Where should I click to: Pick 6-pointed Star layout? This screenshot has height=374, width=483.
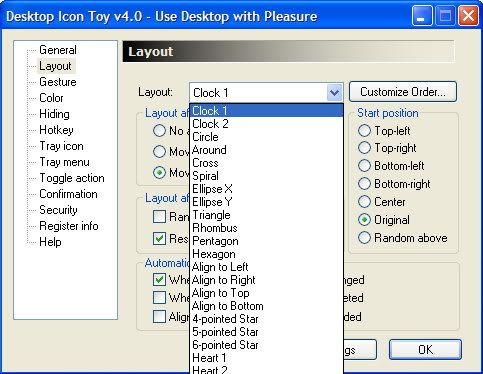(267, 345)
